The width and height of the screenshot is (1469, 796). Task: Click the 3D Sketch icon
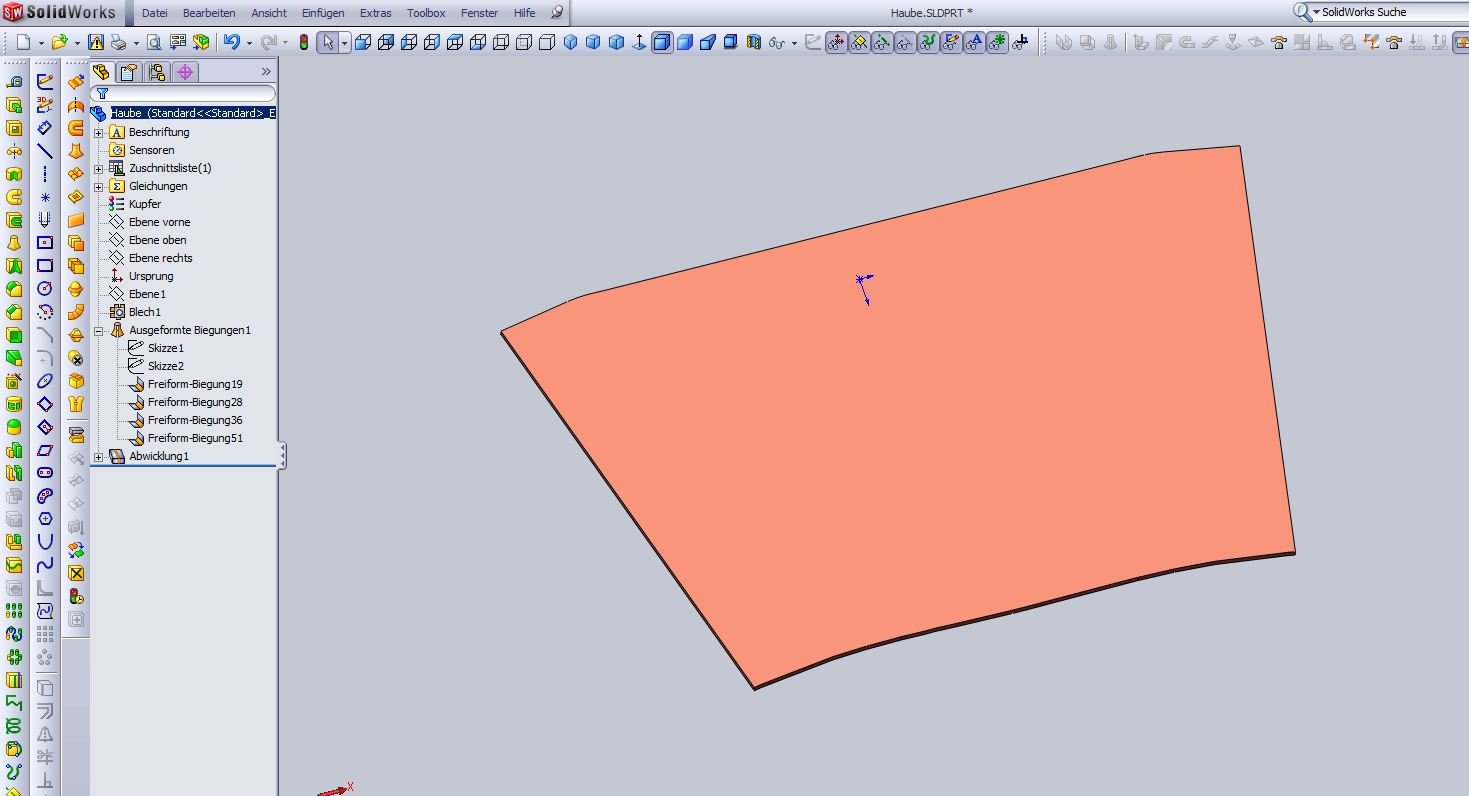45,105
